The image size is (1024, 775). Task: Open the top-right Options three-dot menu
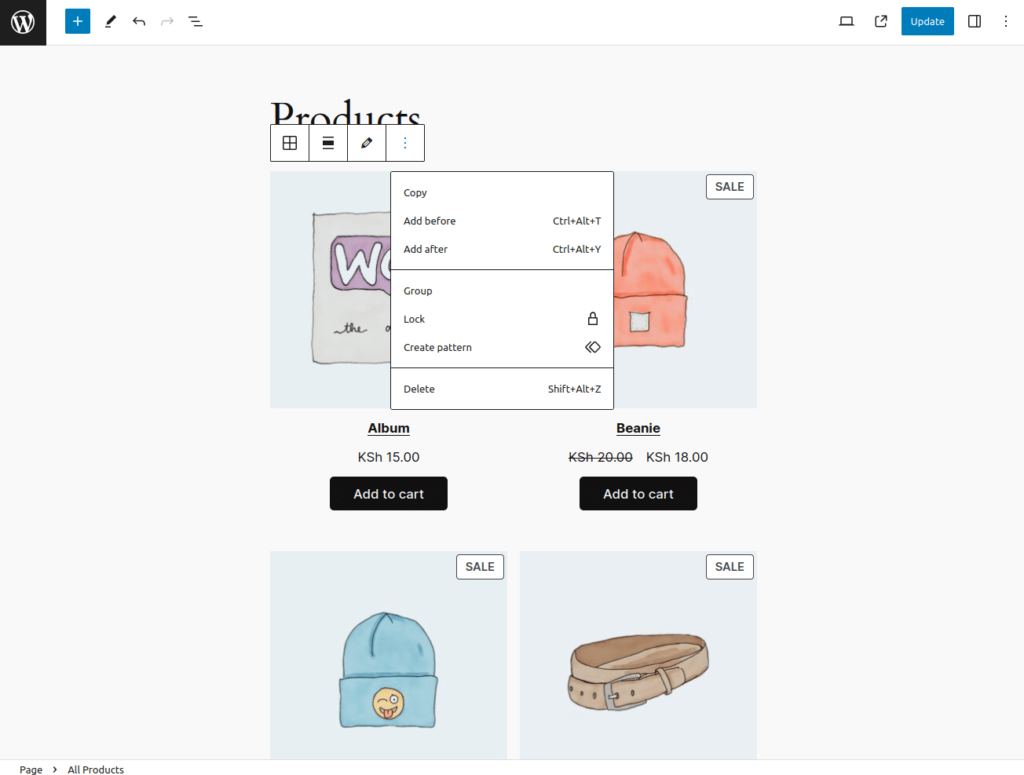point(1006,22)
